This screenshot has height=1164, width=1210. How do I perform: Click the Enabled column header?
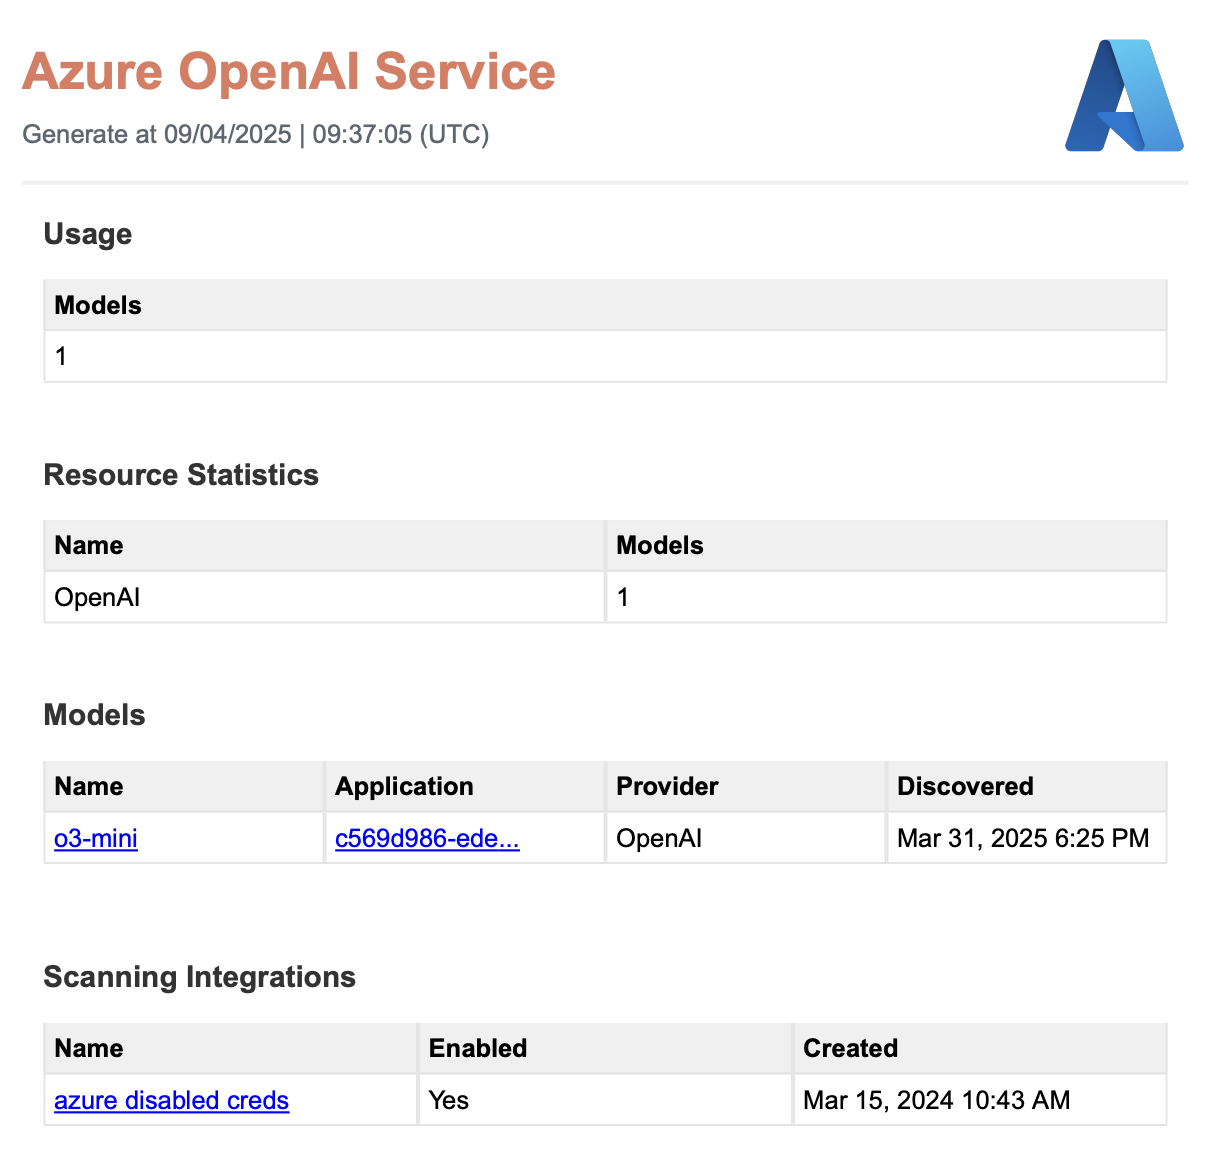click(x=478, y=1048)
